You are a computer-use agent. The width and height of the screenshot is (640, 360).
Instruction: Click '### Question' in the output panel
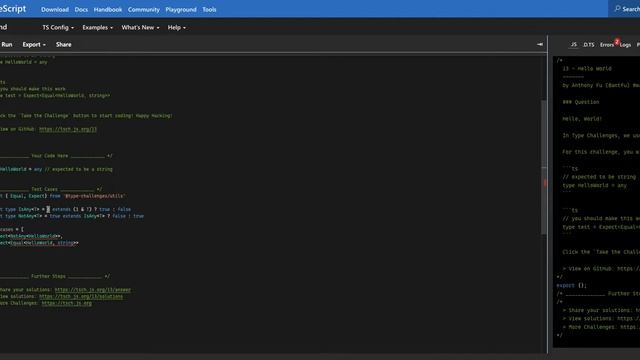(x=581, y=102)
